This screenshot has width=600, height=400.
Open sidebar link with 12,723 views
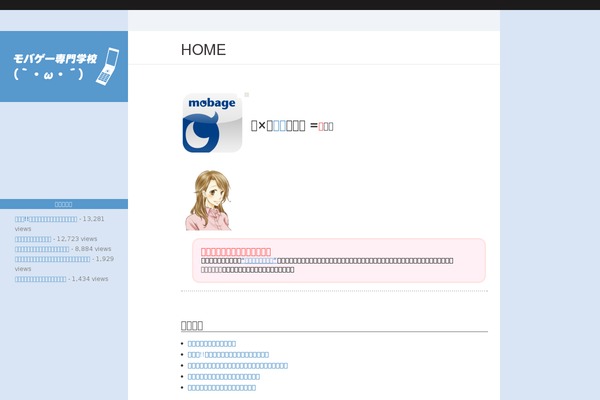point(33,239)
